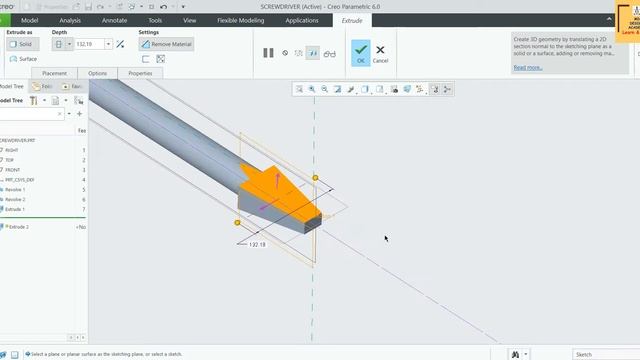Open the depth type dropdown arrow

69,44
